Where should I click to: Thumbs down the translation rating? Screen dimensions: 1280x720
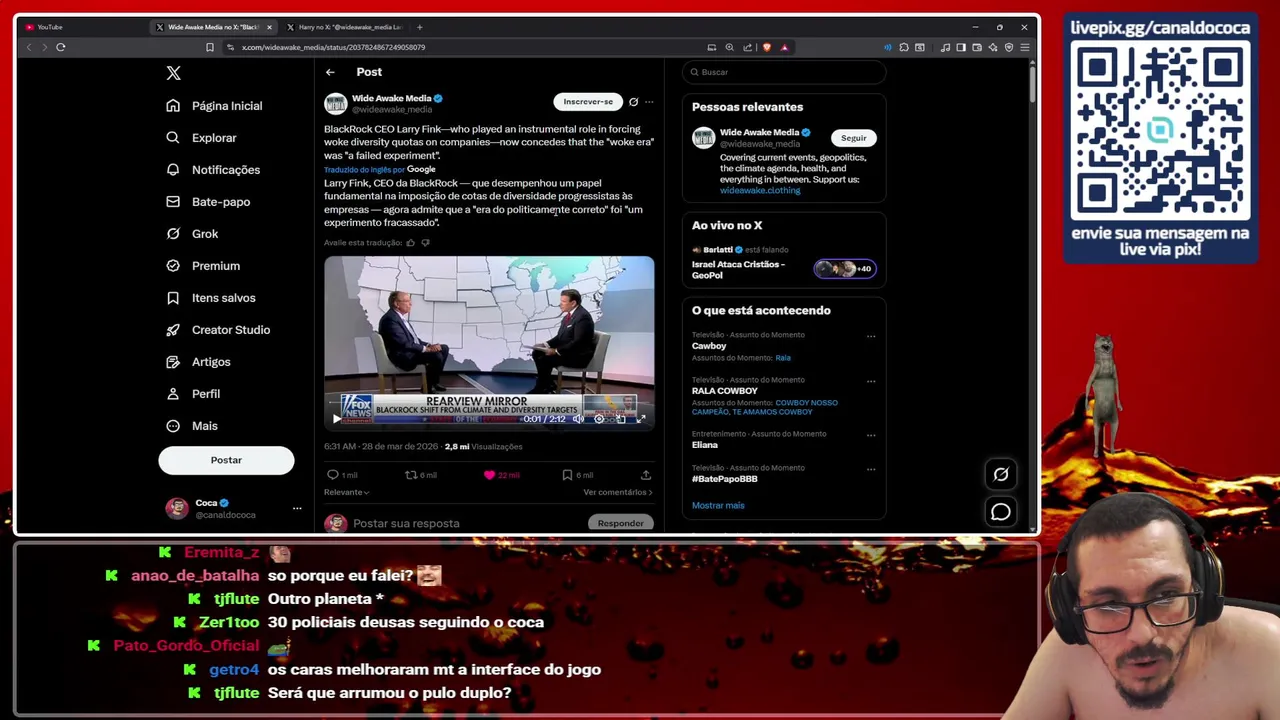[425, 243]
